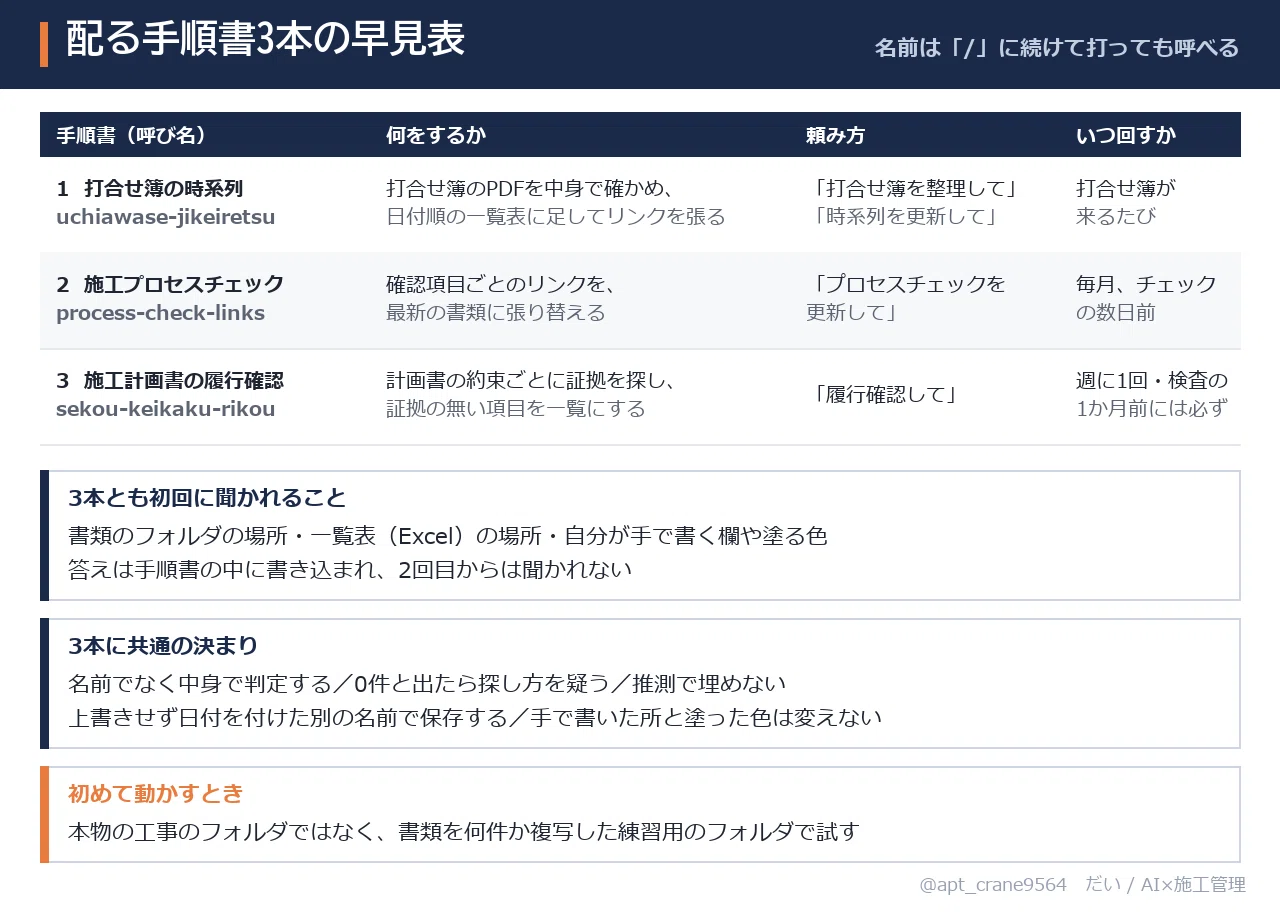Click the phrase "「打合せ簿を整理して」"
Image resolution: width=1280 pixels, height=915 pixels.
916,188
